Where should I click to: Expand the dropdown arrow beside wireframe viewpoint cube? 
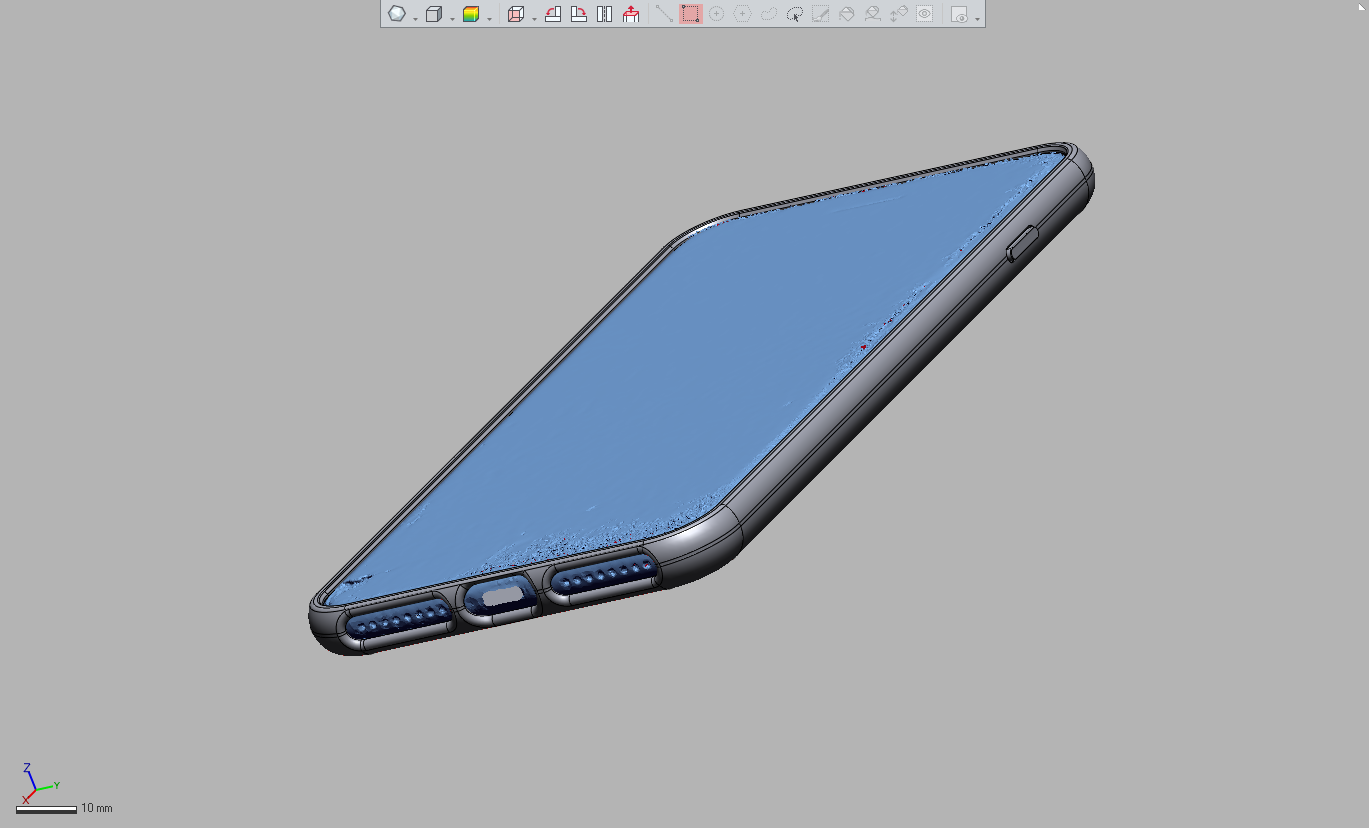point(534,18)
